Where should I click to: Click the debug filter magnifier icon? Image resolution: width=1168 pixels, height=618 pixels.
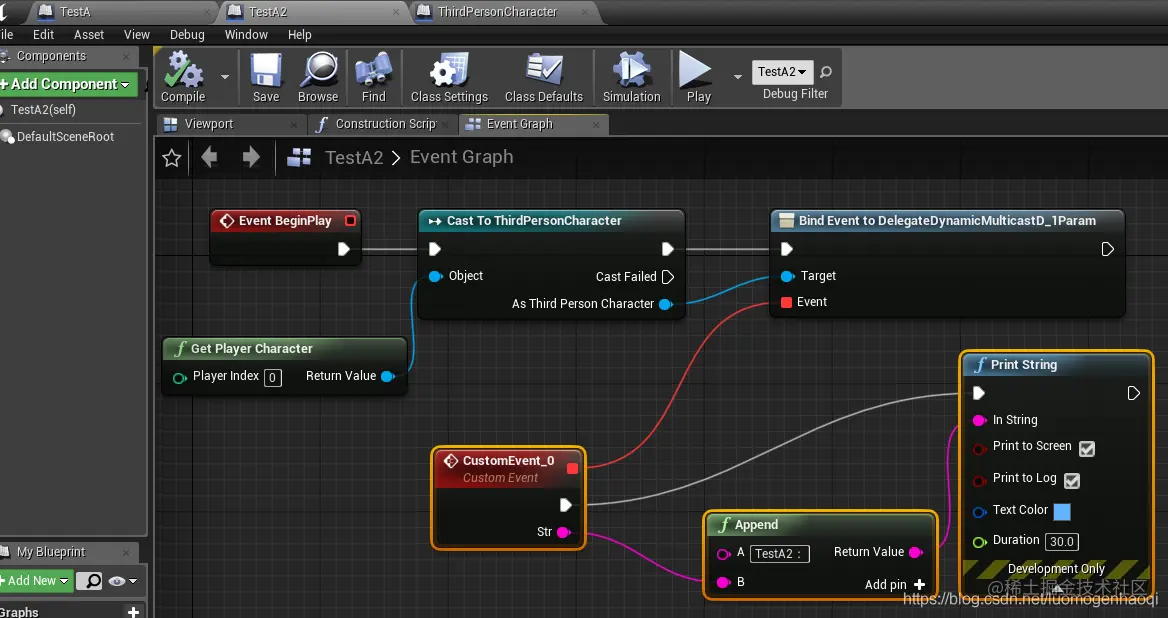pos(825,72)
